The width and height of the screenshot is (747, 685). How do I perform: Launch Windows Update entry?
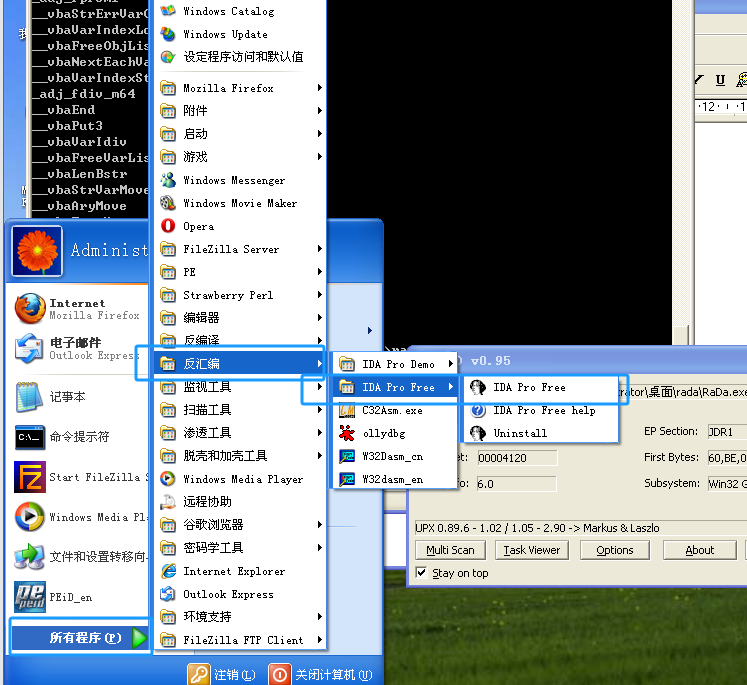(x=240, y=34)
